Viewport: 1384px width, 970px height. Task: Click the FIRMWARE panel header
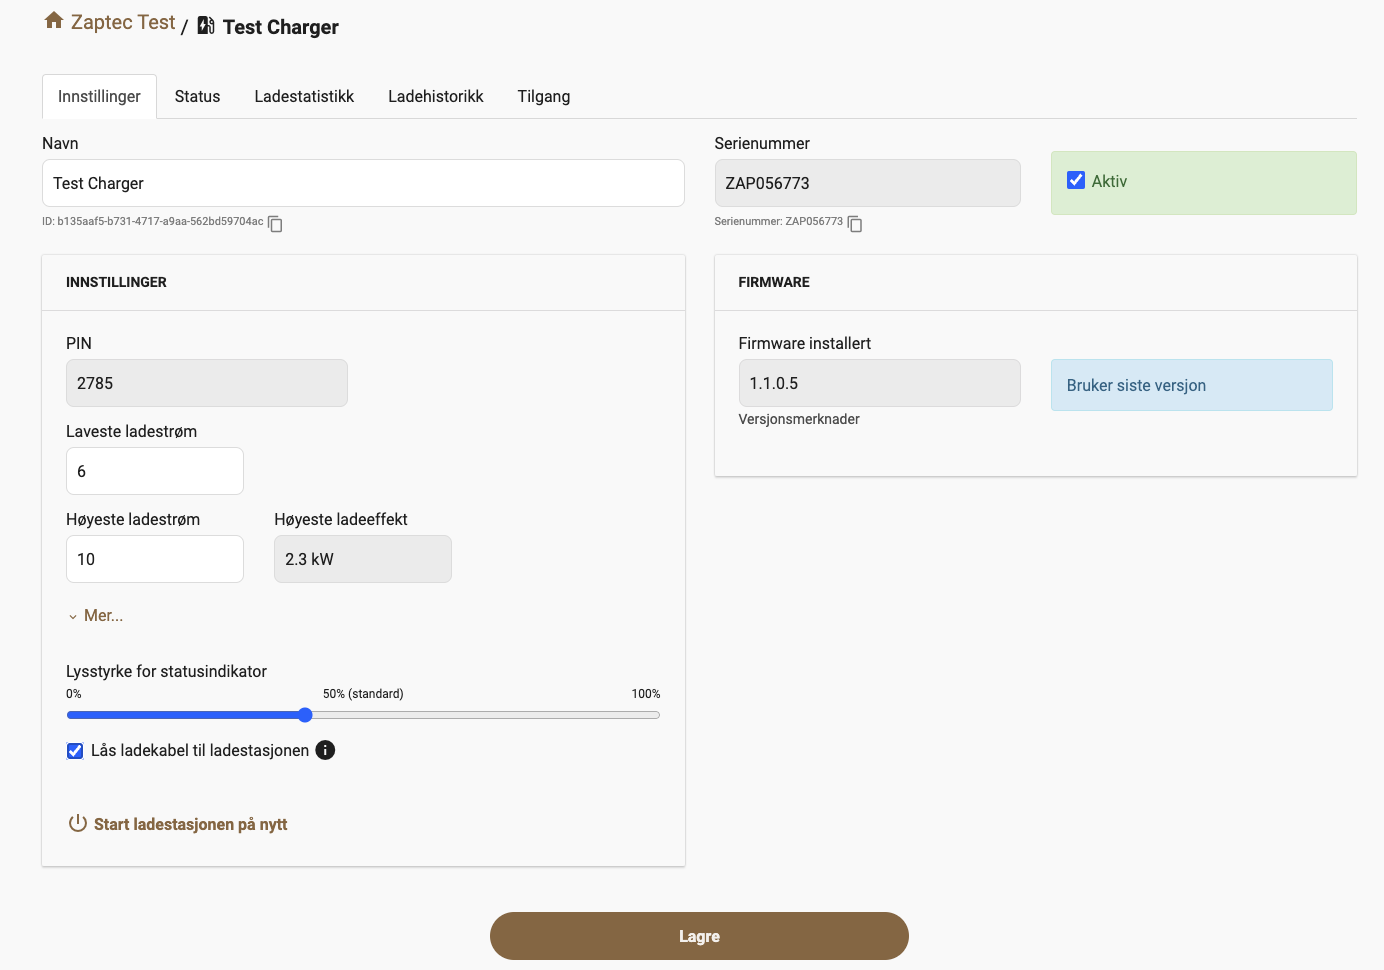coord(1035,283)
